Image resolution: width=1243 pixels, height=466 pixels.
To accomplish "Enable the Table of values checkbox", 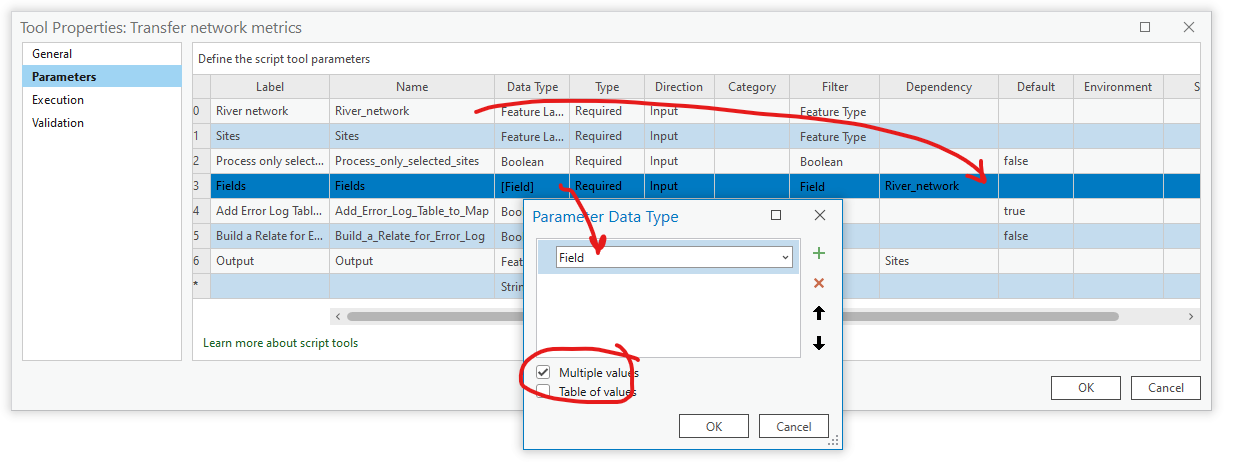I will point(543,392).
